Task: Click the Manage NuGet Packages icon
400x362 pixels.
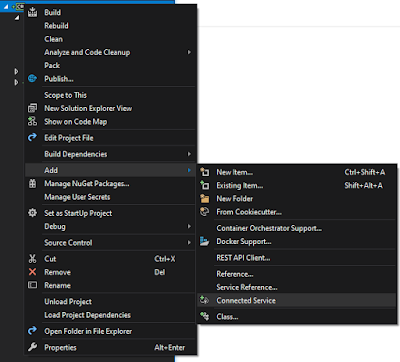Action: [32, 184]
